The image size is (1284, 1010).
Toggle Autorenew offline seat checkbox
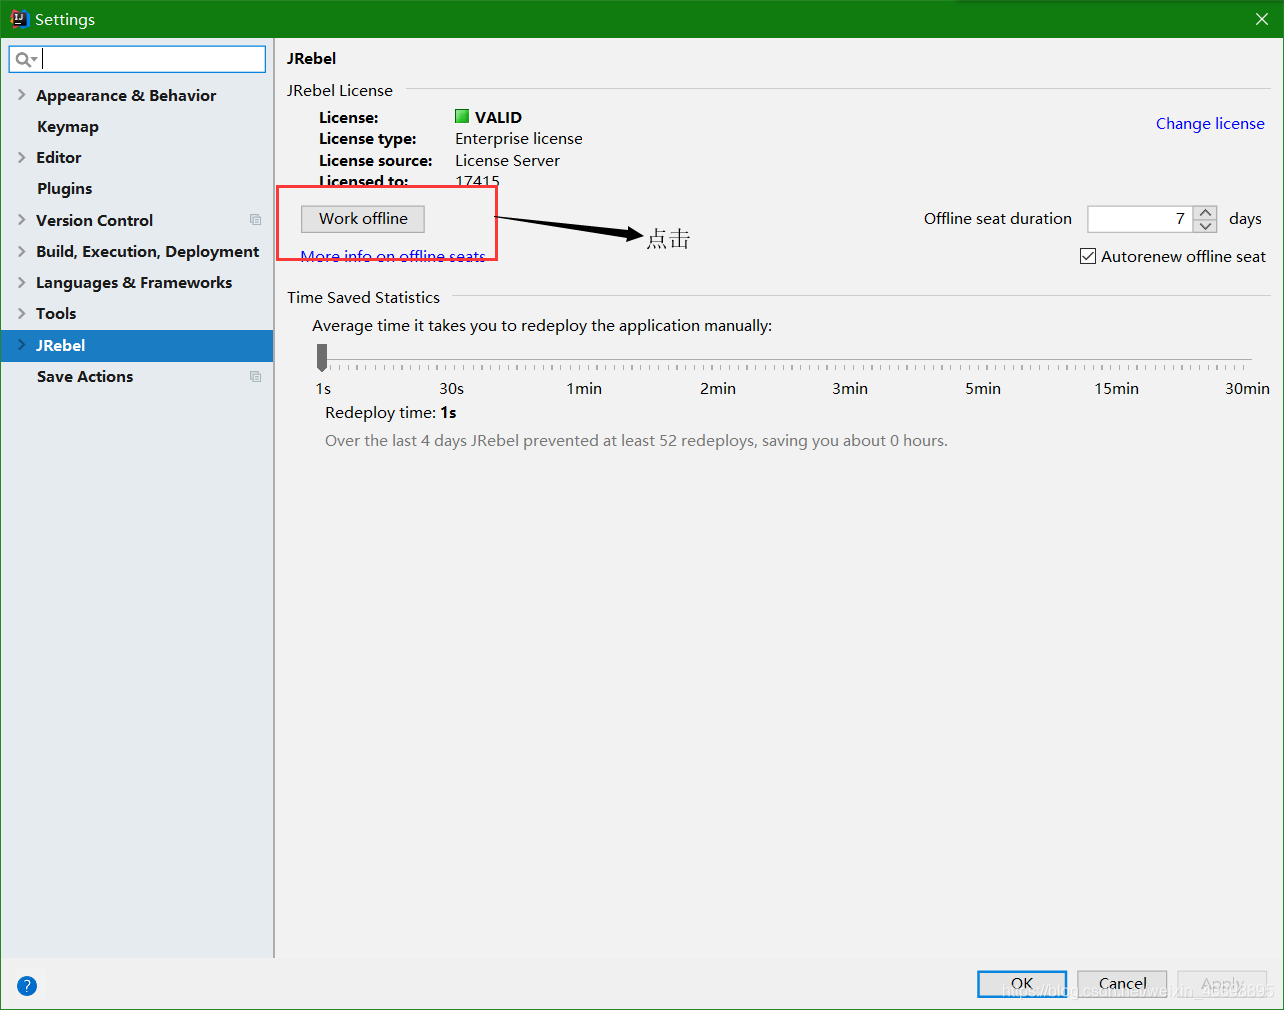click(1088, 257)
